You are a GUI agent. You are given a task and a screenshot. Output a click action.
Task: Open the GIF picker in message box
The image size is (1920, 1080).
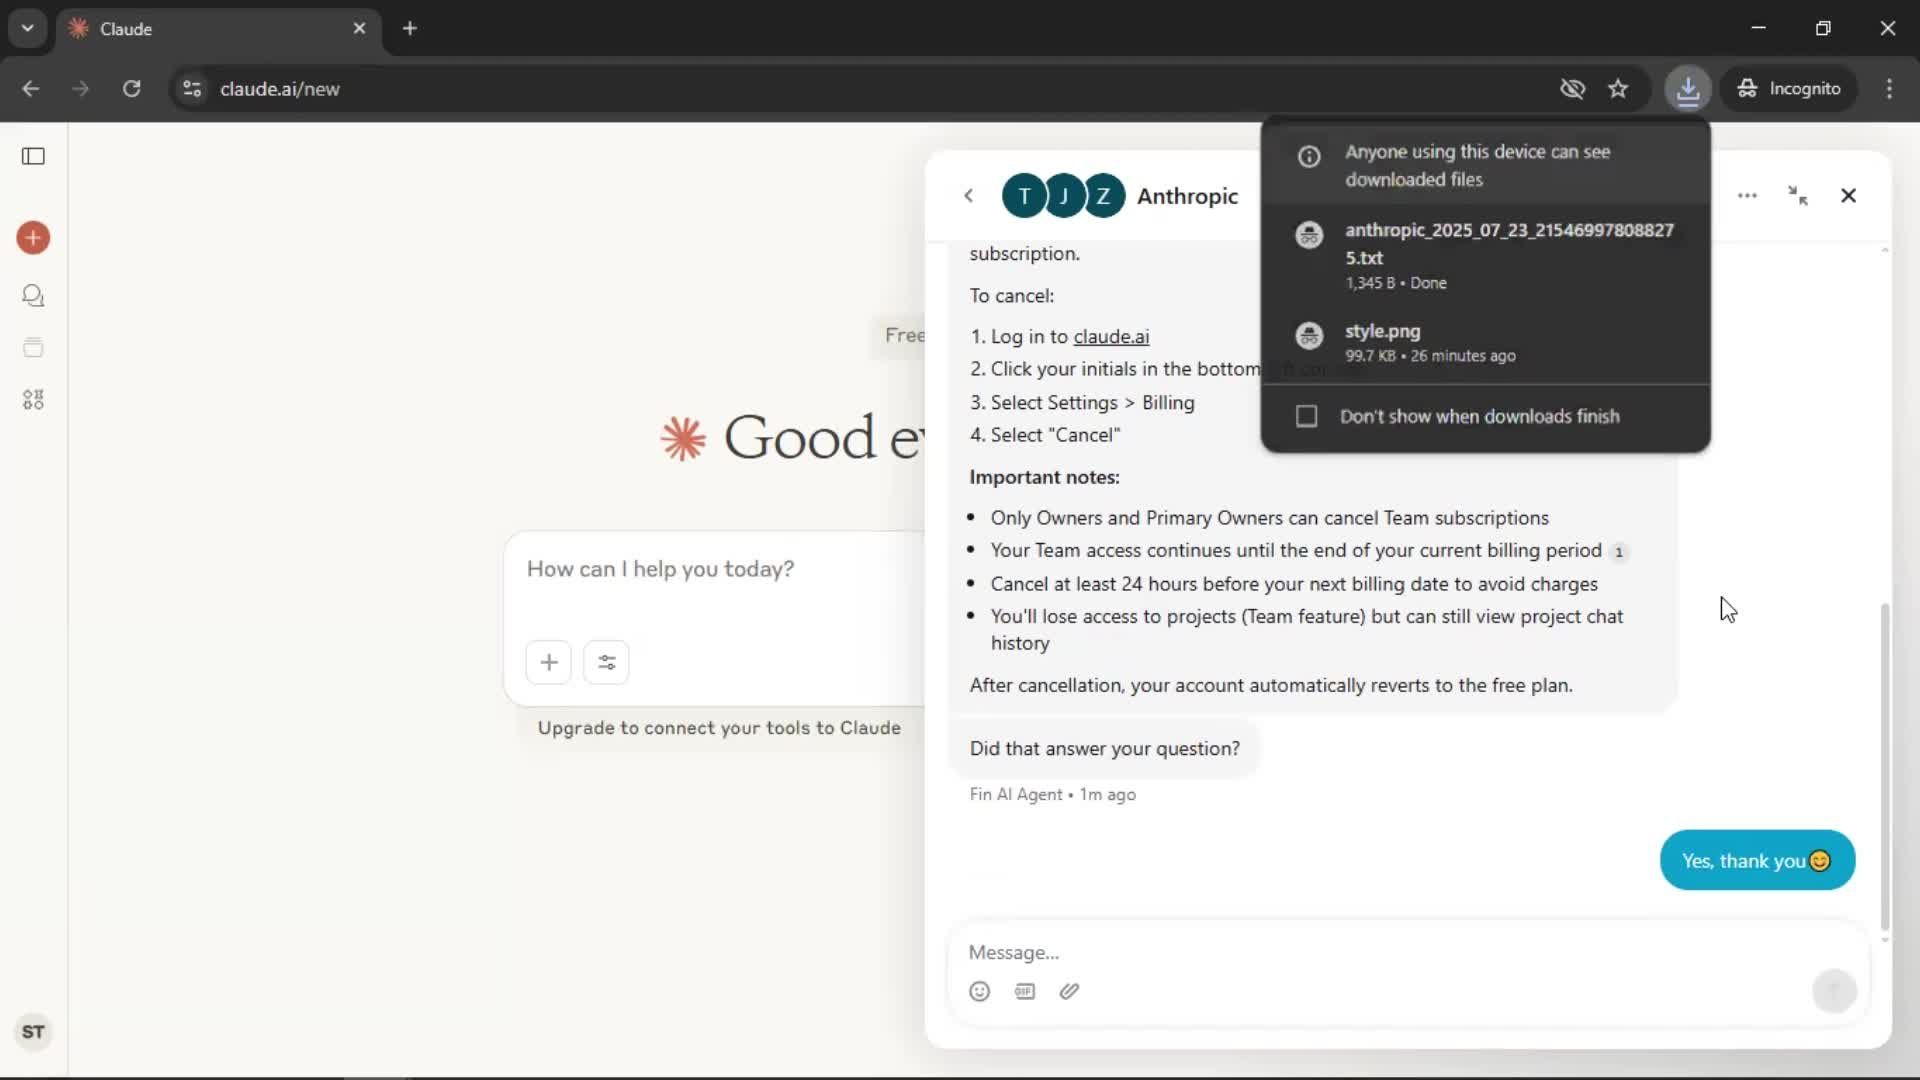1025,991
